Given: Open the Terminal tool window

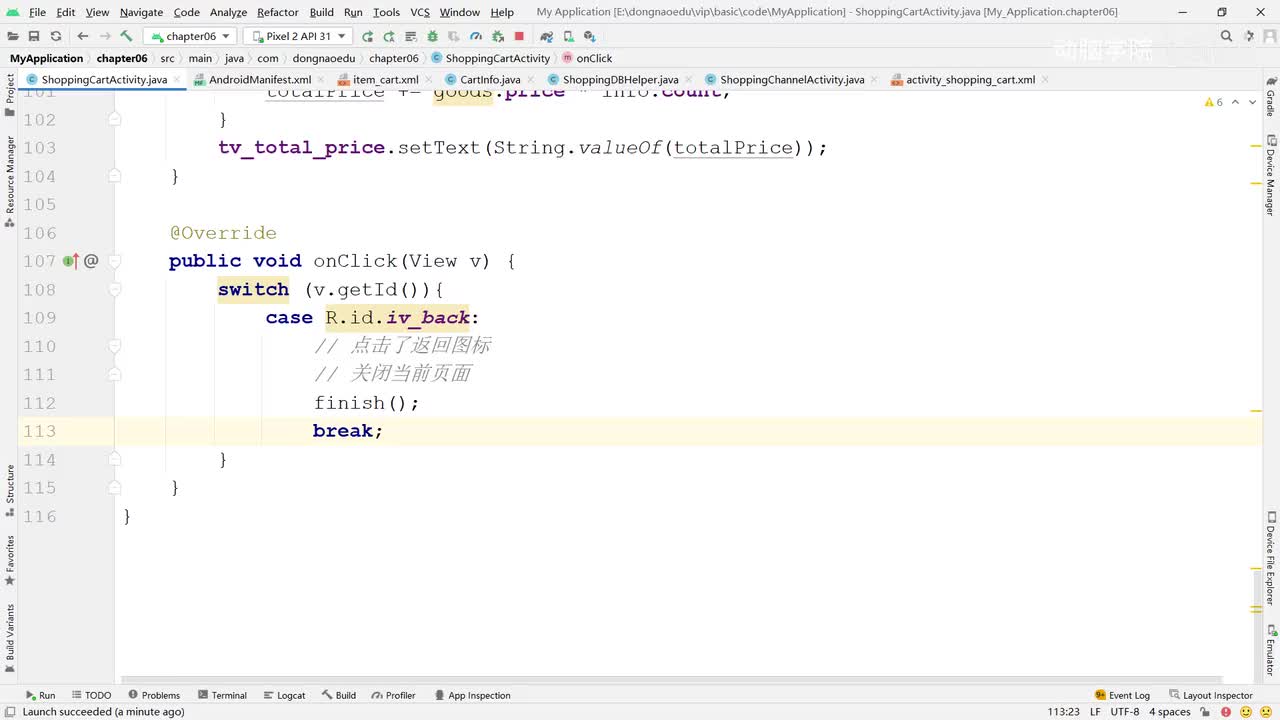Looking at the screenshot, I should coord(222,695).
